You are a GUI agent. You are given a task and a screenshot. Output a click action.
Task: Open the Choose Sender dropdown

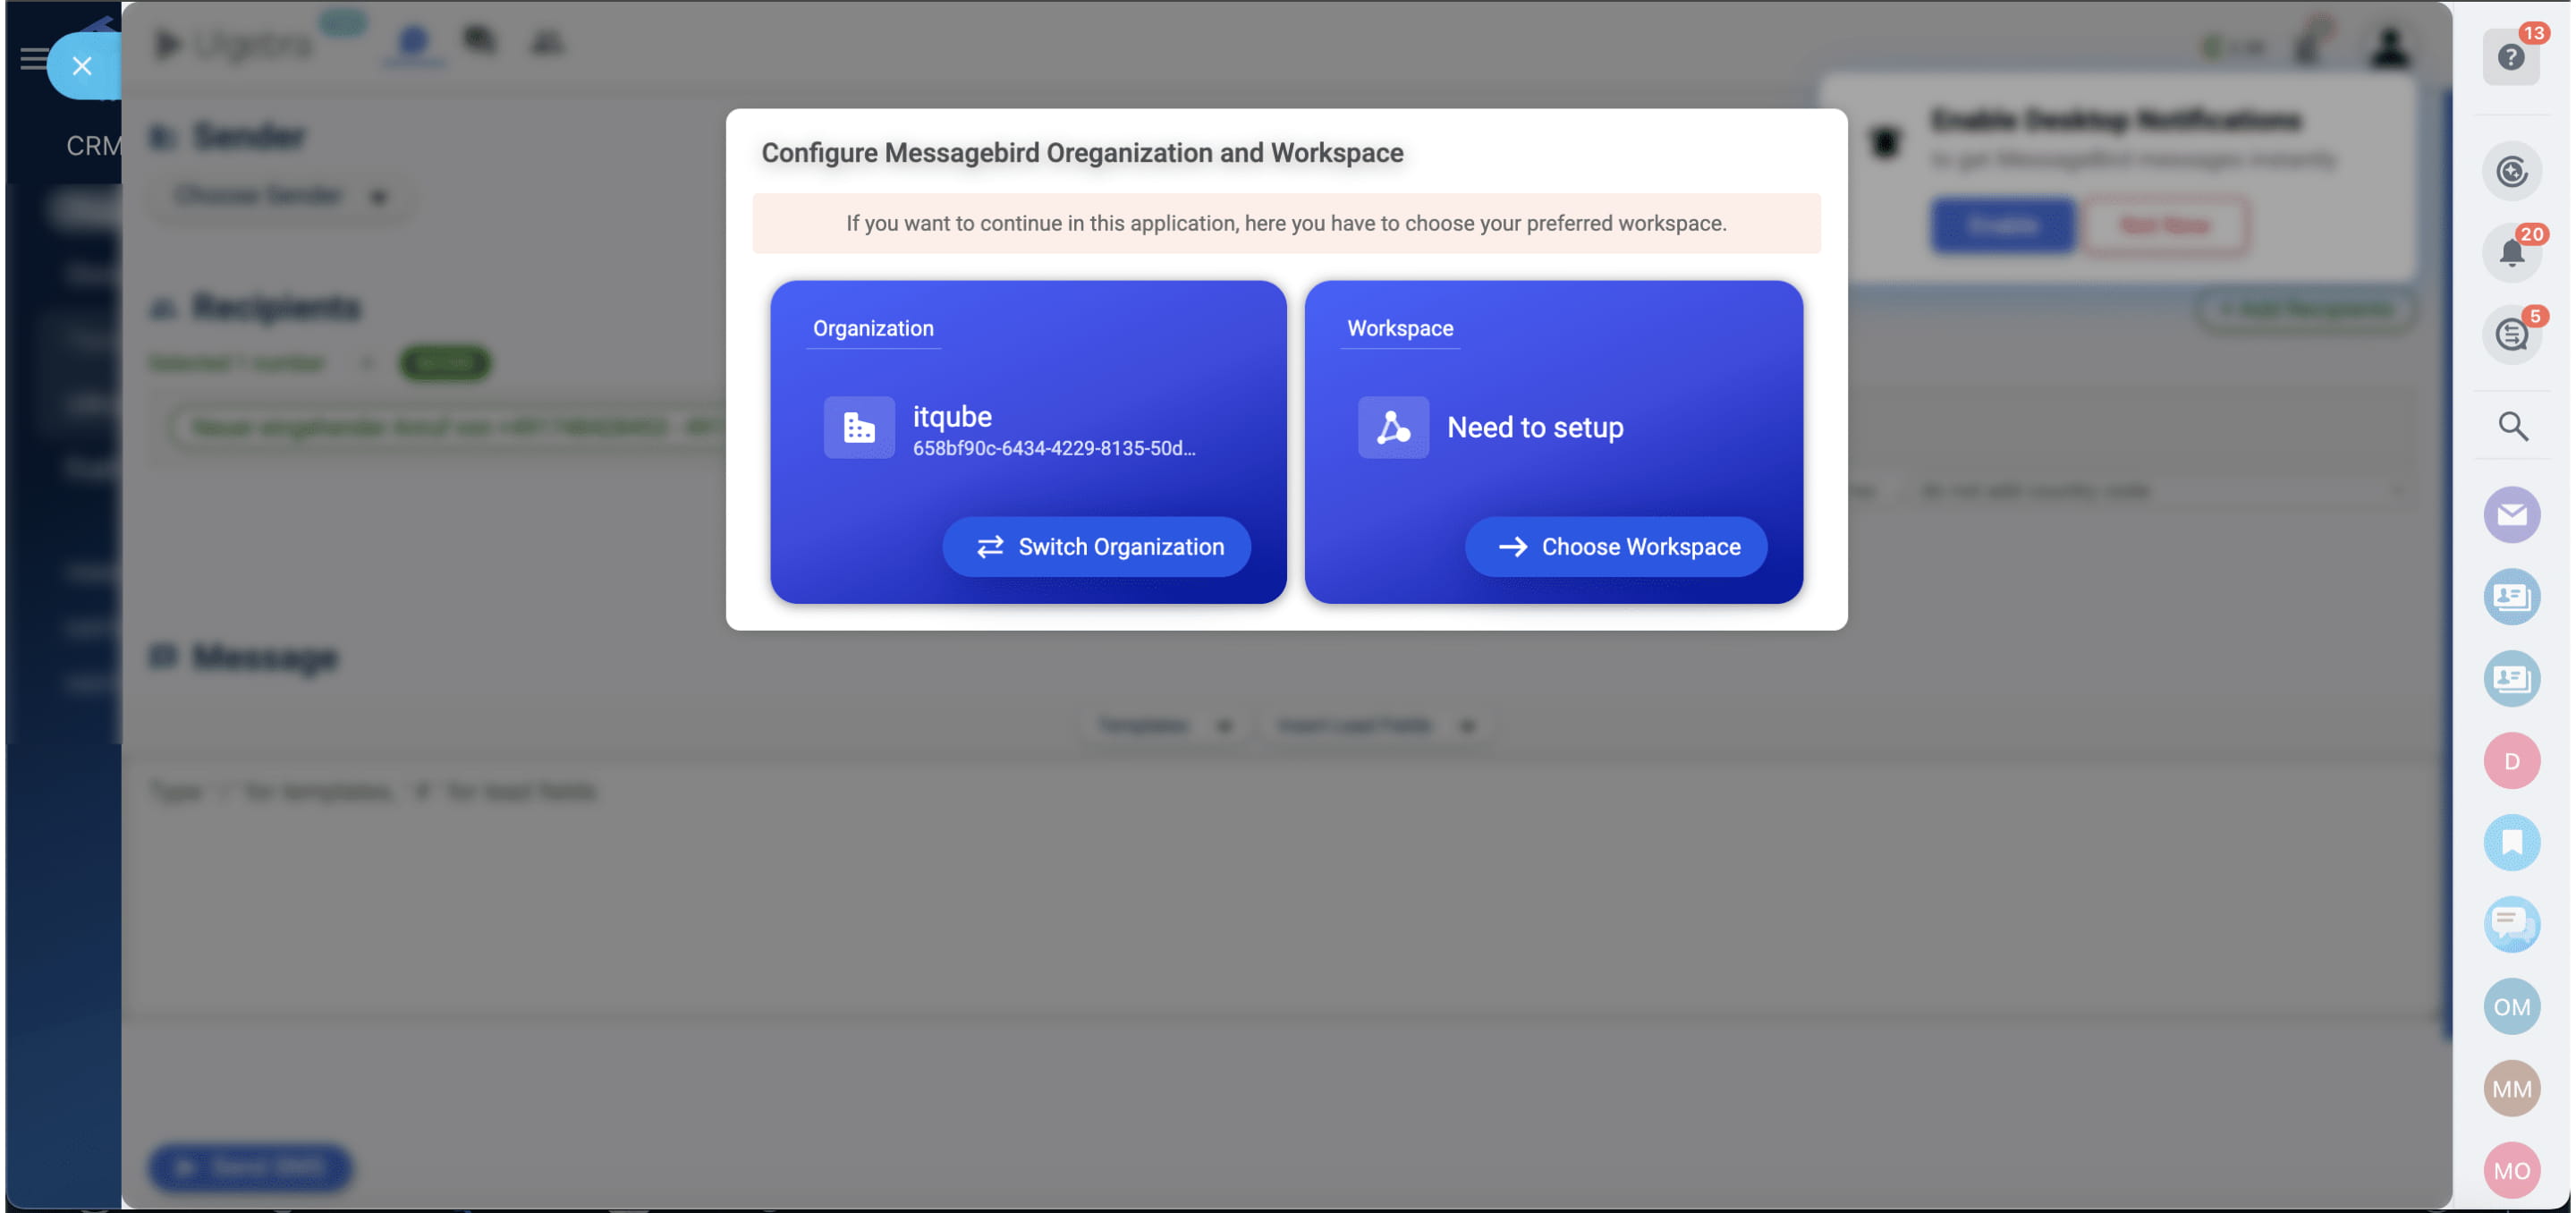coord(281,196)
